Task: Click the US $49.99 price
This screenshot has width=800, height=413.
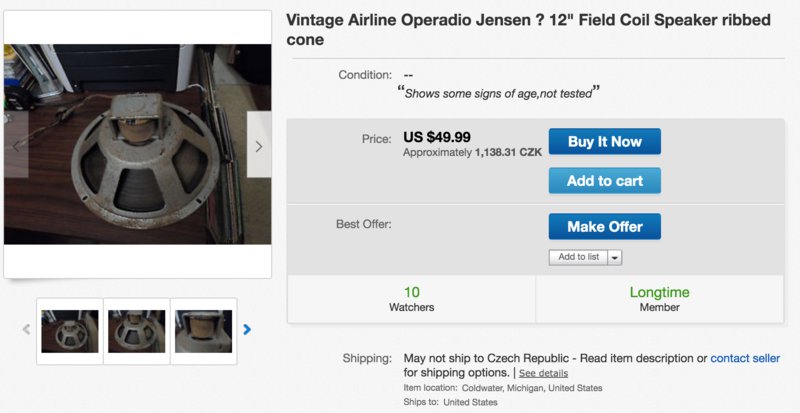Action: 437,137
